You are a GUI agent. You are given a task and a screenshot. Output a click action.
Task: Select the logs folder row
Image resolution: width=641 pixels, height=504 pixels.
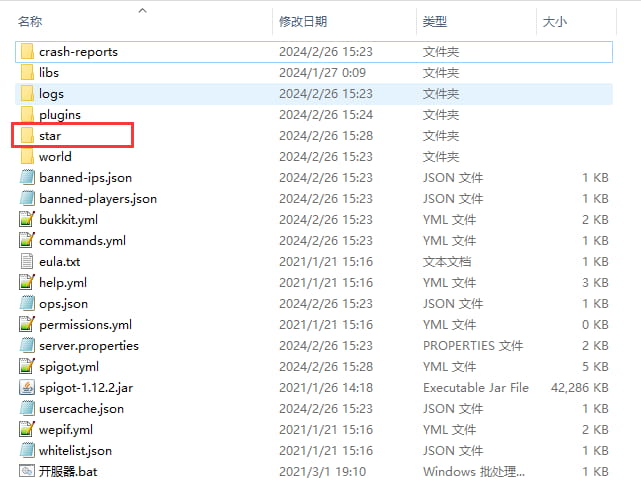click(x=300, y=93)
